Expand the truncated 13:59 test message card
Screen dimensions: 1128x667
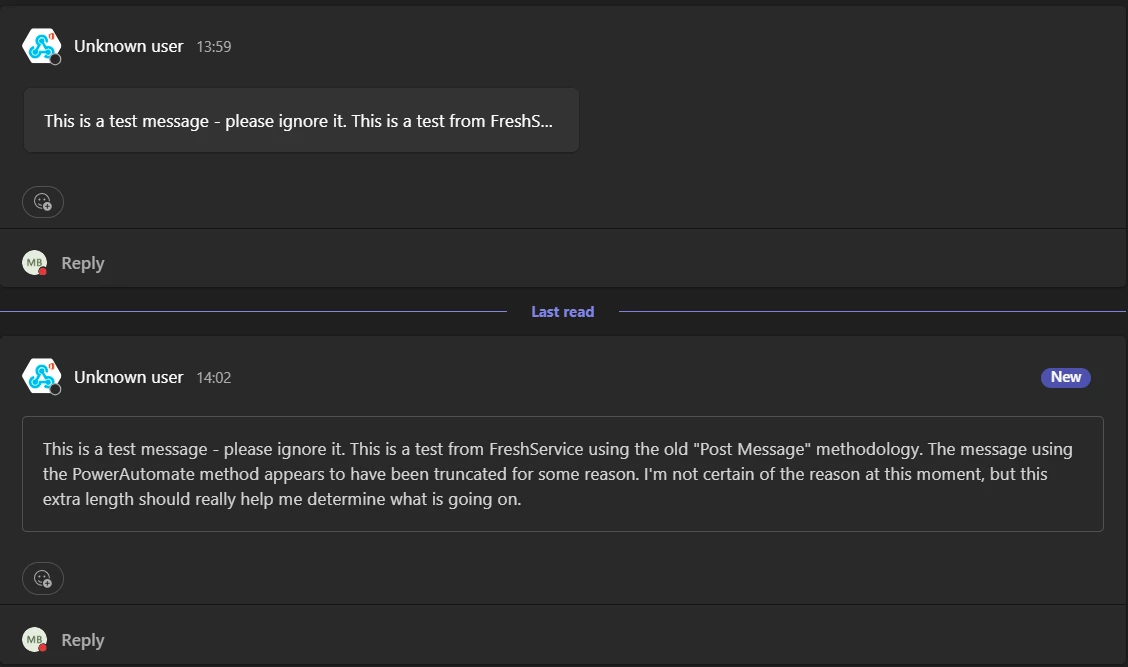click(301, 120)
